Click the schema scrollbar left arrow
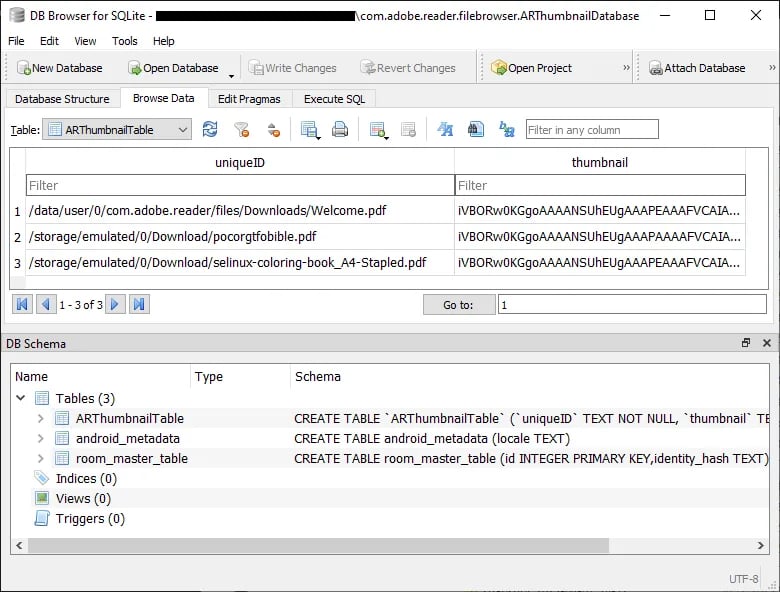Viewport: 780px width, 592px height. (19, 545)
